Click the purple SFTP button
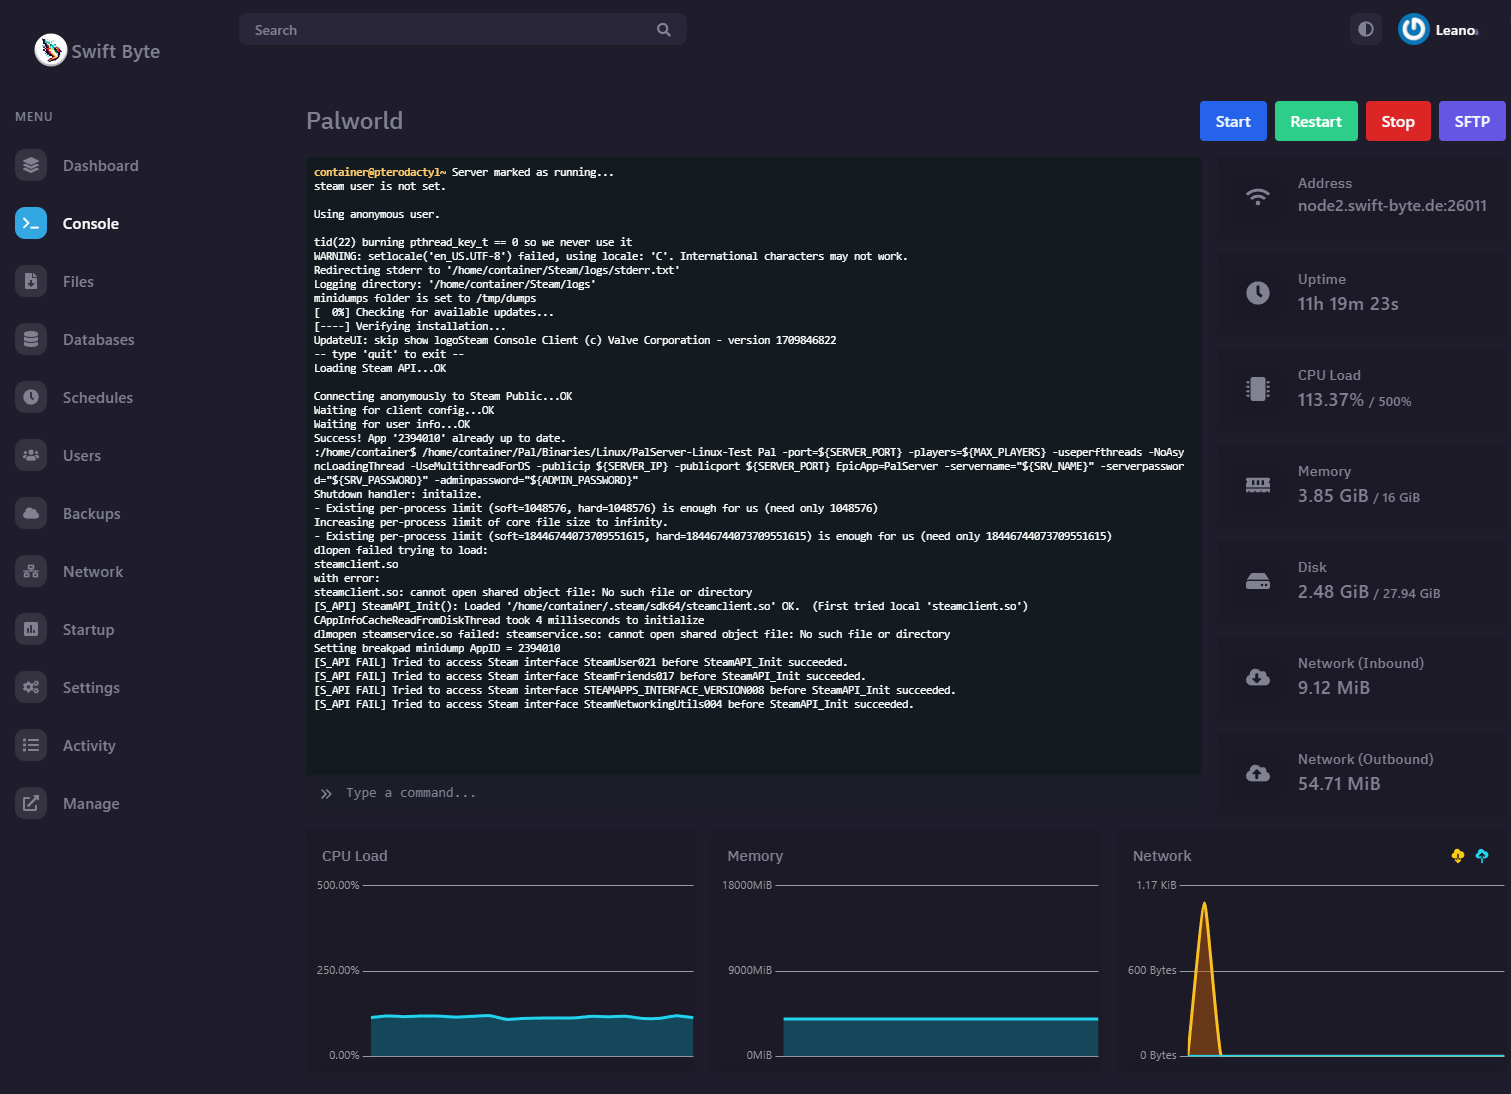Image resolution: width=1511 pixels, height=1094 pixels. [x=1471, y=122]
